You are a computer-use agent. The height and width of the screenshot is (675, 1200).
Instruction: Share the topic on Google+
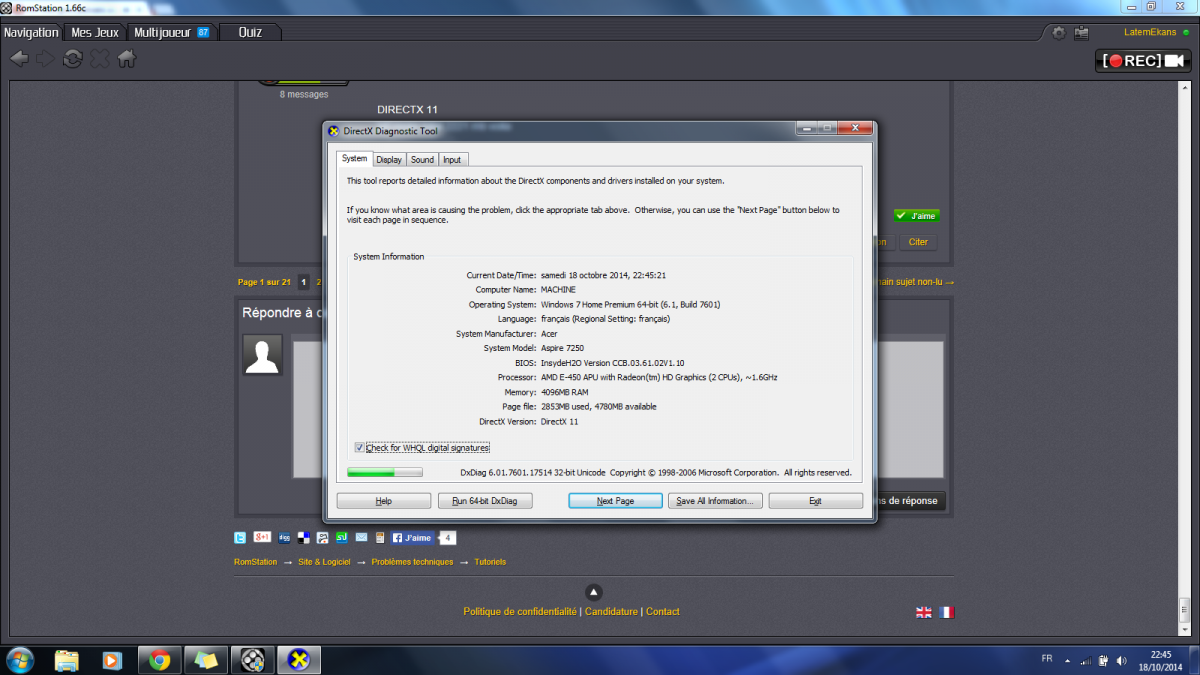point(262,537)
